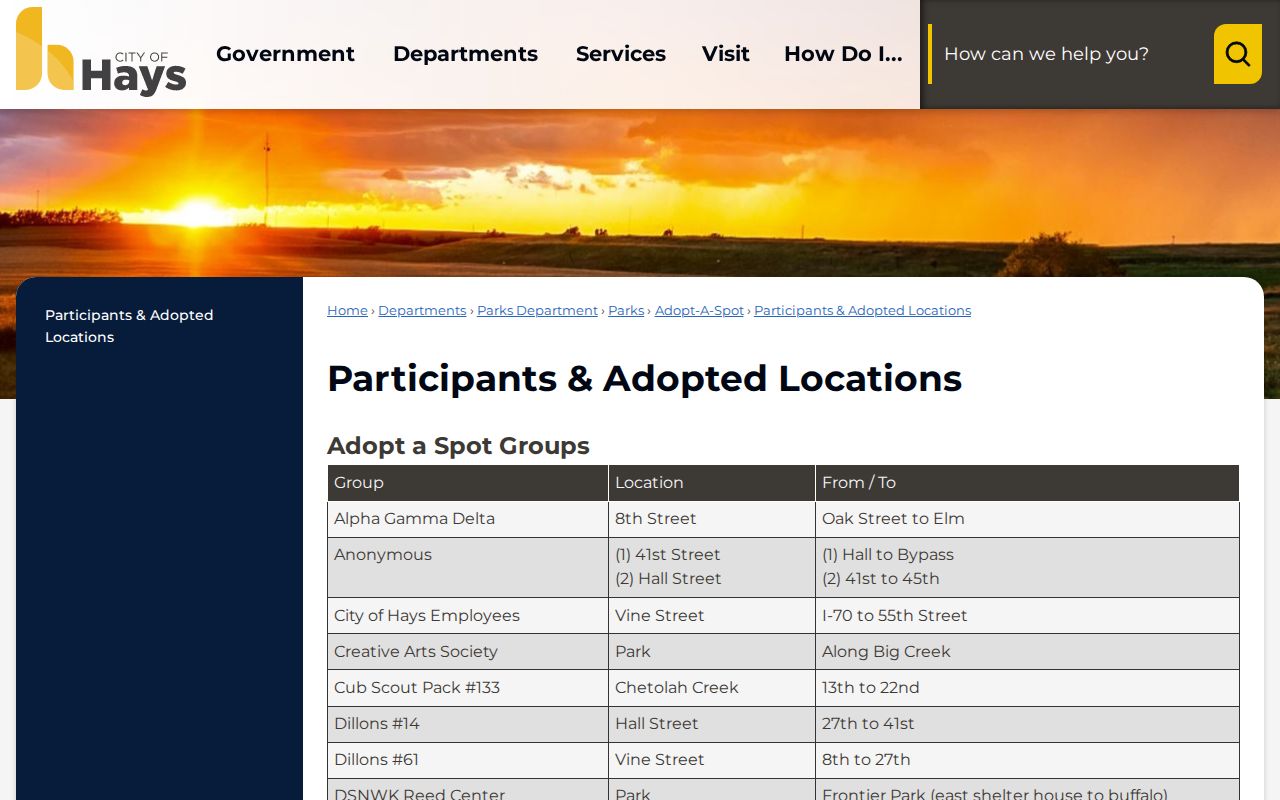
Task: Click the 'Alpha Gamma Delta' group cell
Action: point(468,519)
